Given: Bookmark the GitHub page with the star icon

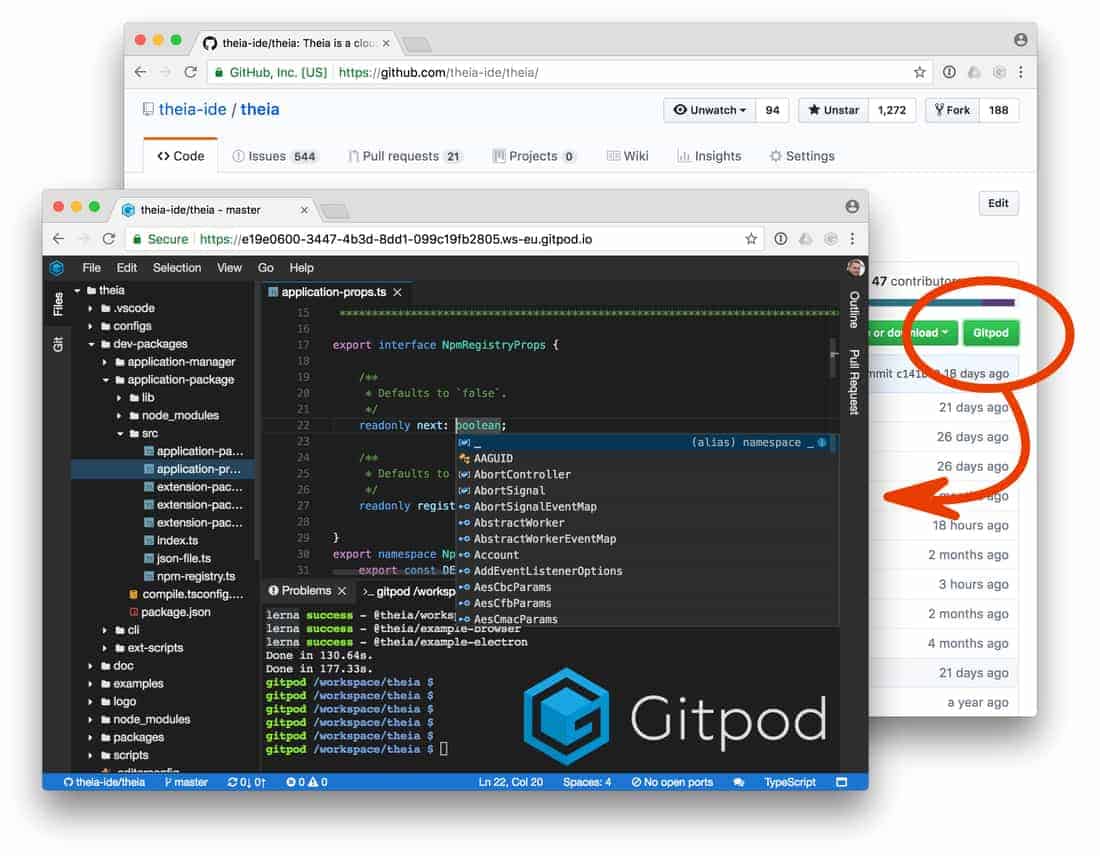Looking at the screenshot, I should coord(920,72).
